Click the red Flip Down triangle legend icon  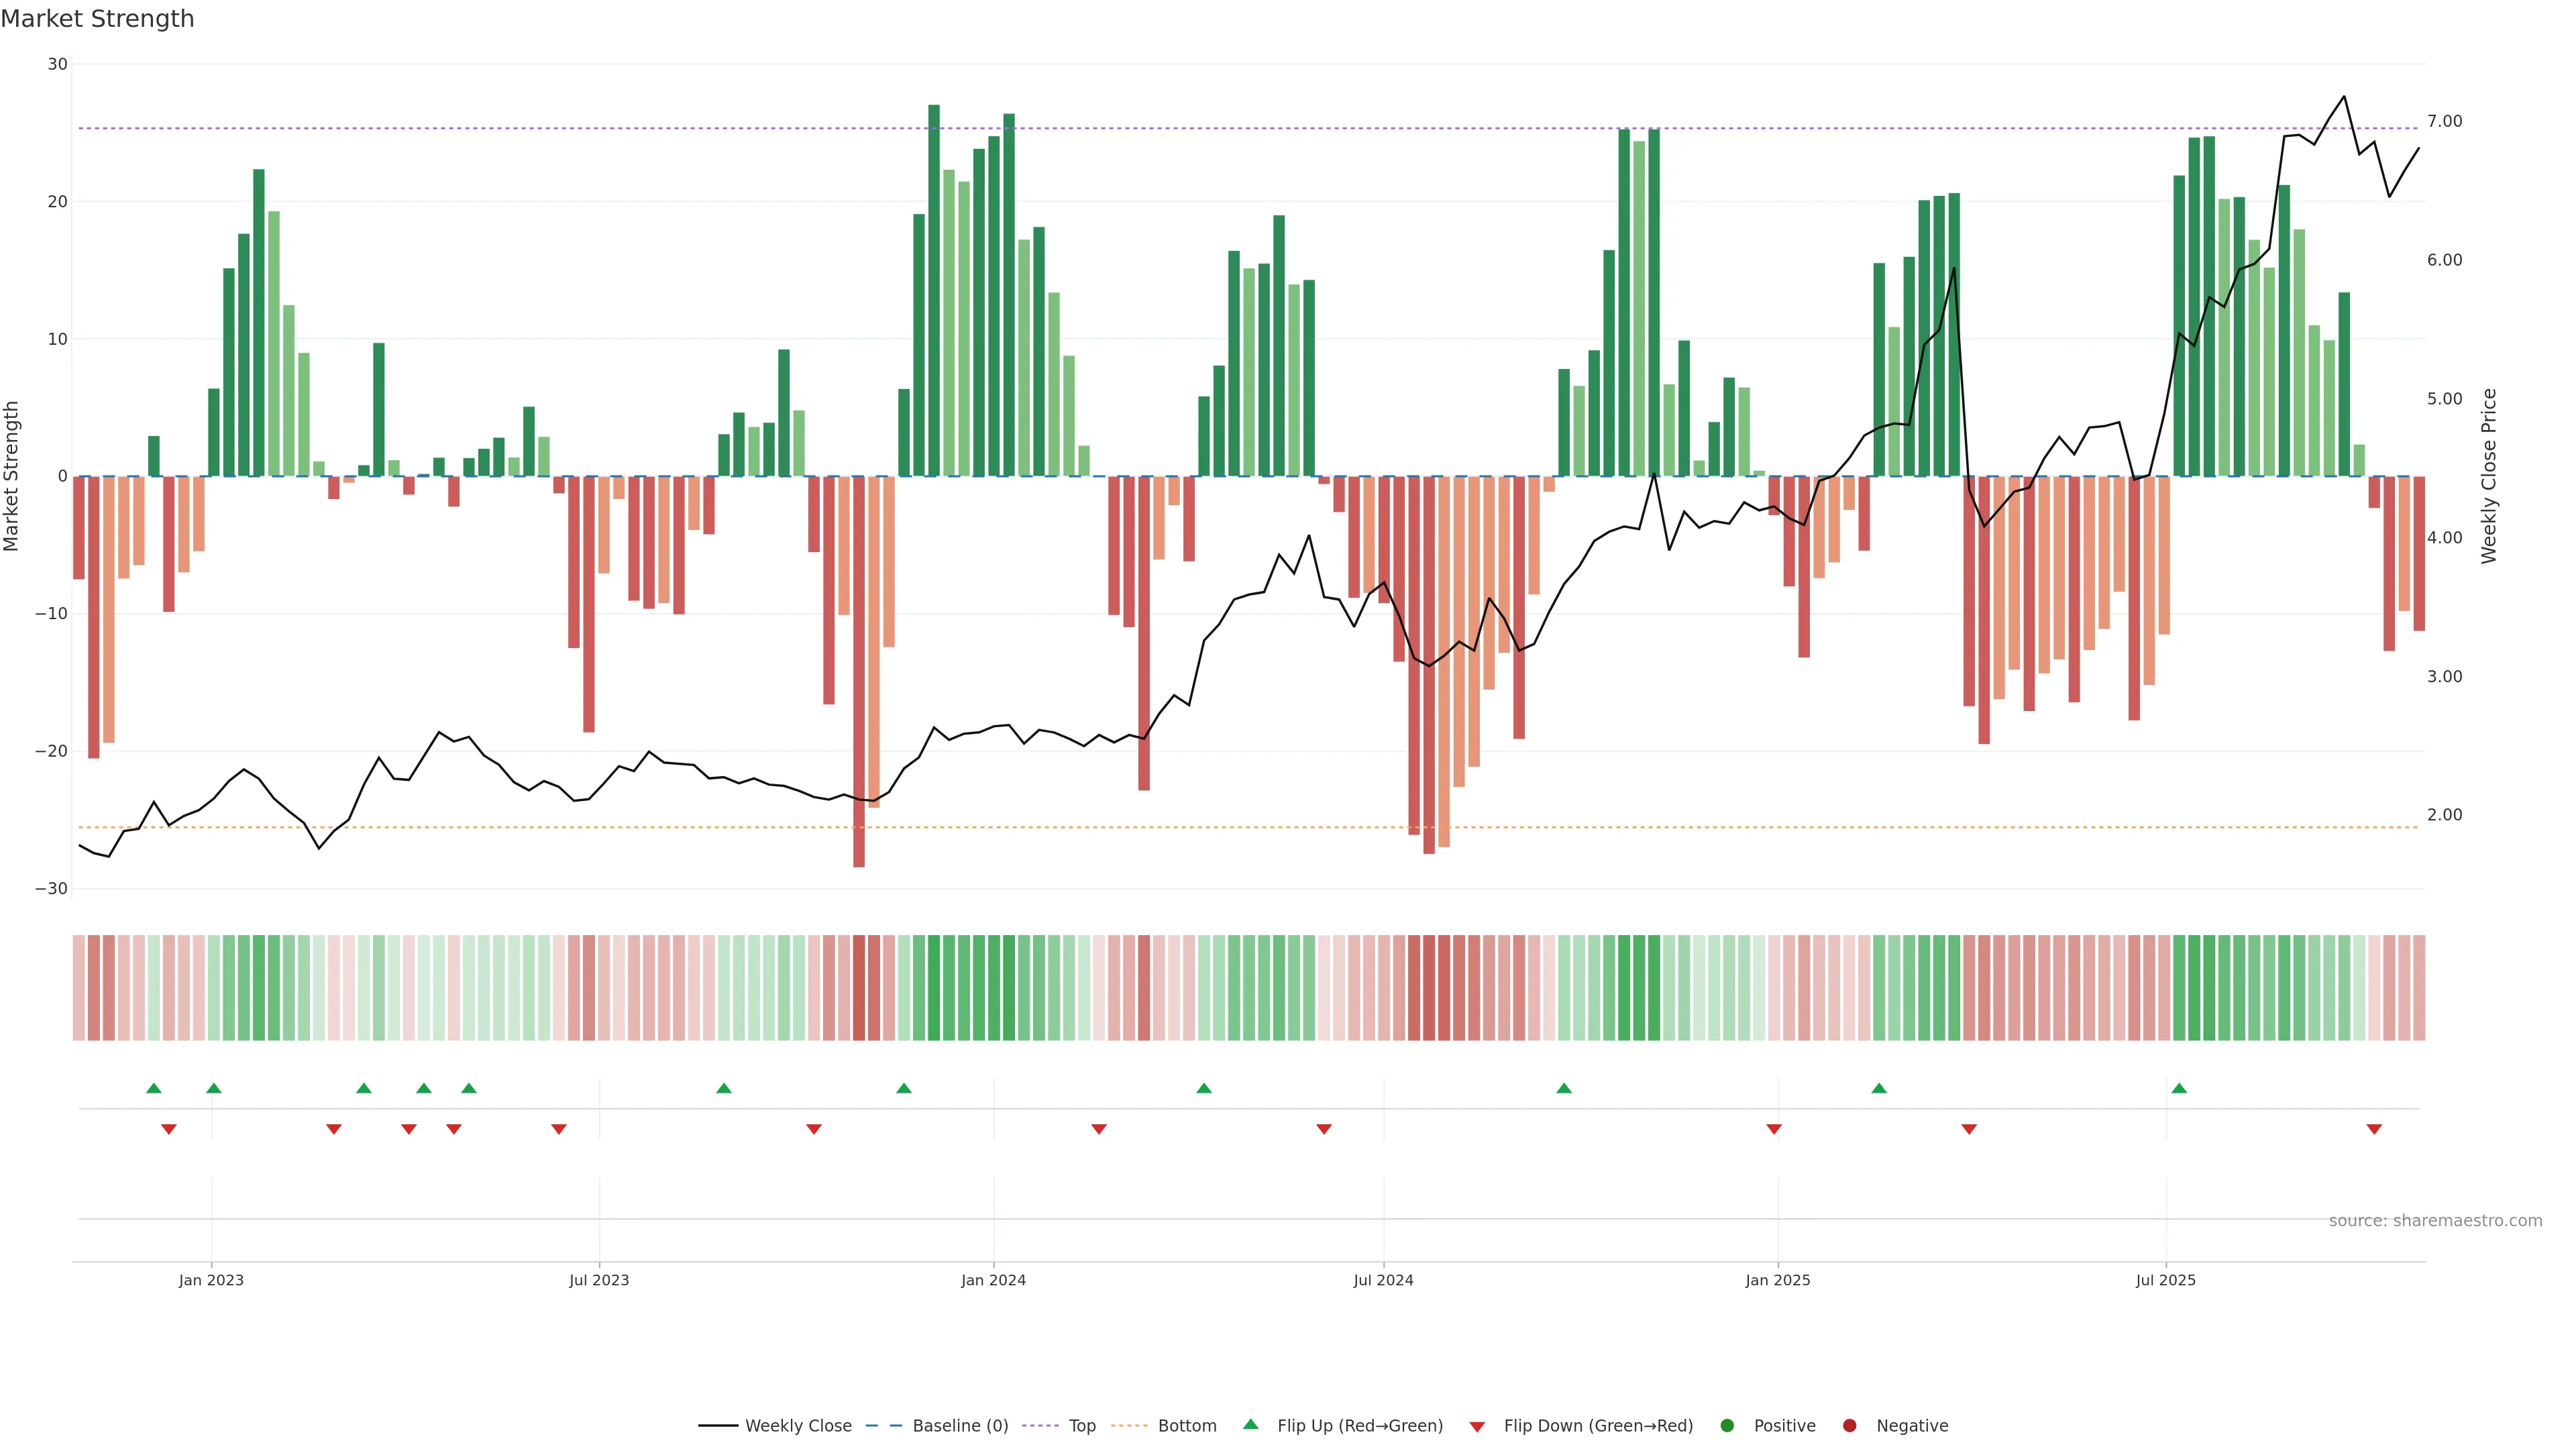point(1477,1426)
